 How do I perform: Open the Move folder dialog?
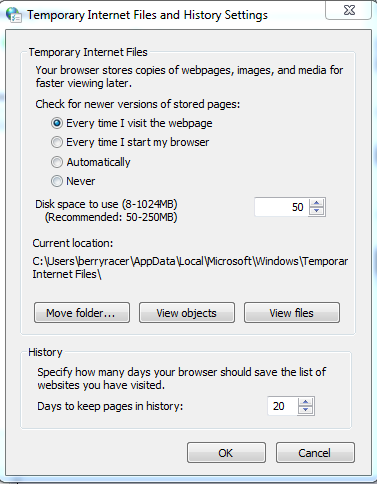tap(82, 313)
